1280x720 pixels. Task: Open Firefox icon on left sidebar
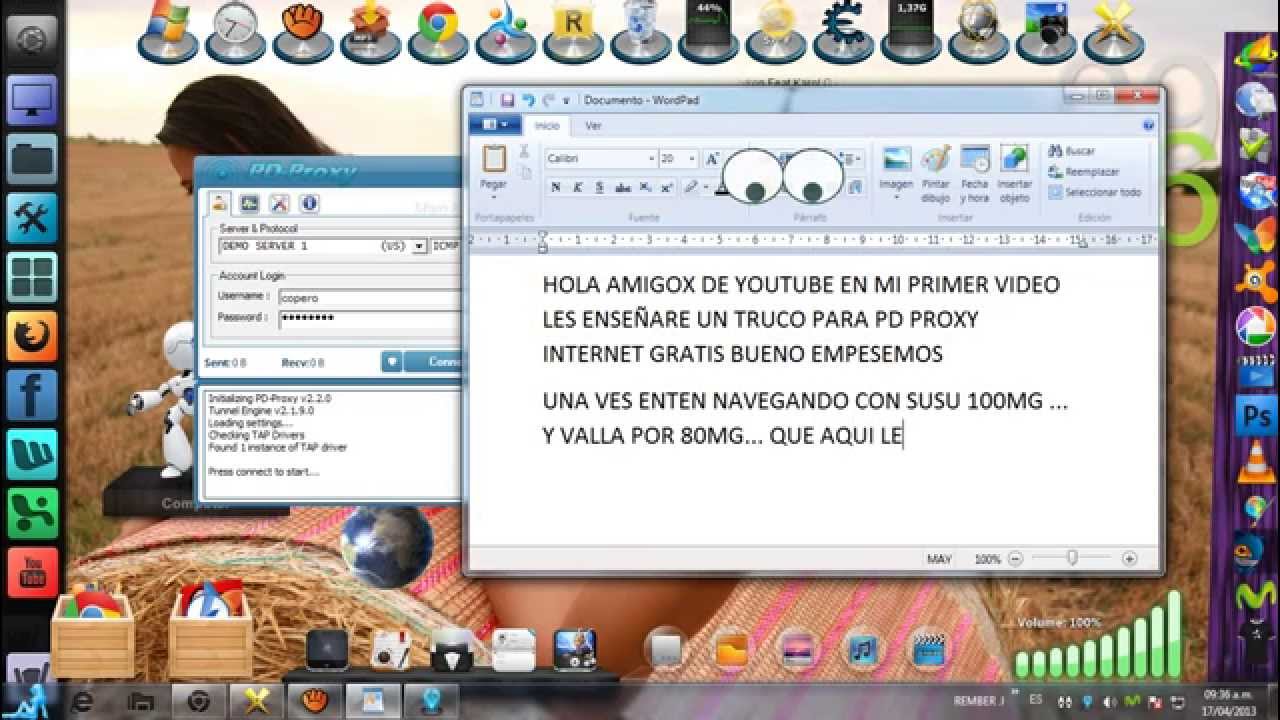coord(32,336)
